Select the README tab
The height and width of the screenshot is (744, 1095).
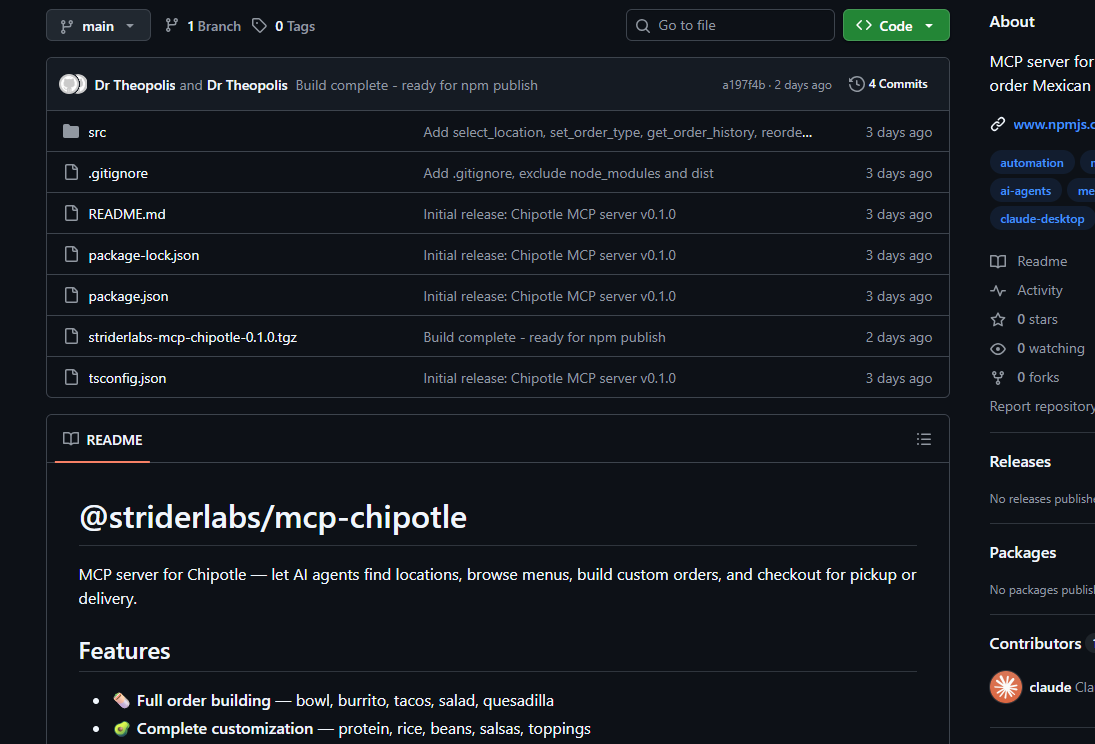coord(103,439)
